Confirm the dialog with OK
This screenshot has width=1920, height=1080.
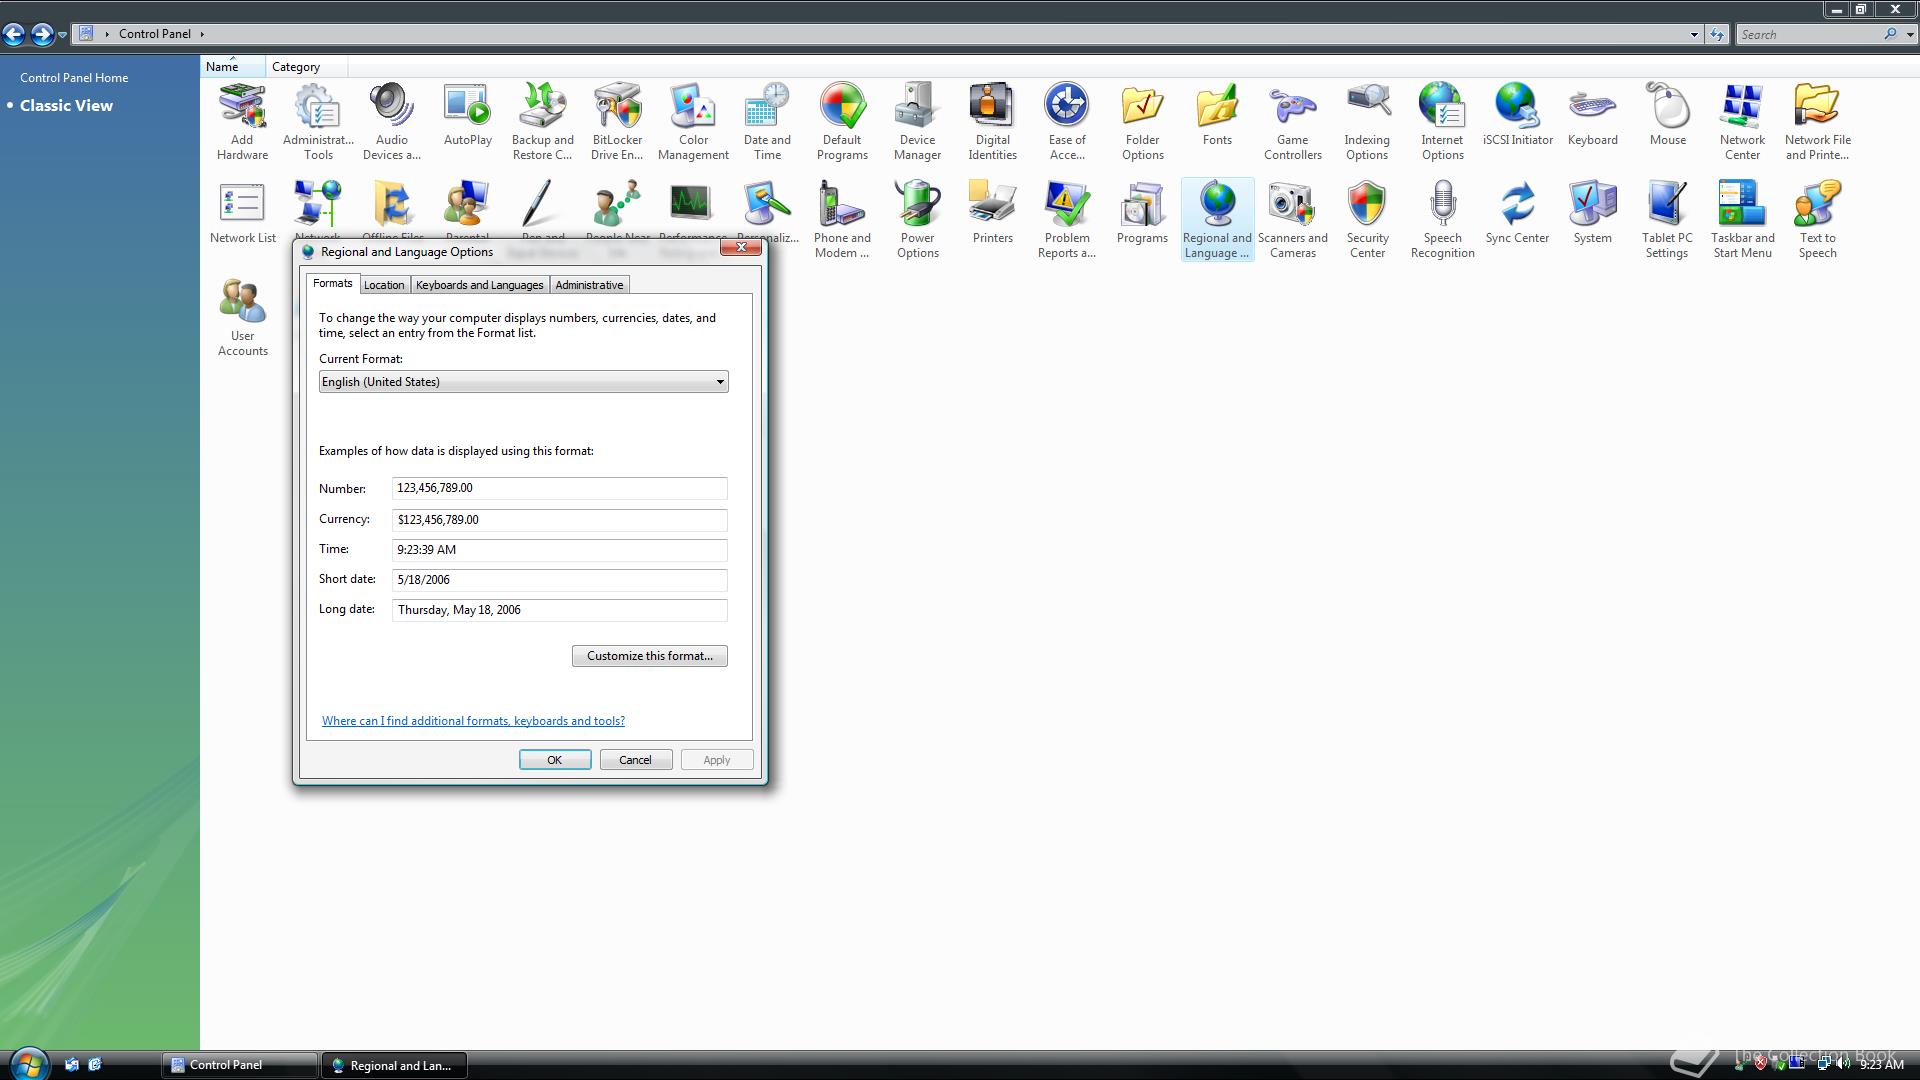pos(555,760)
